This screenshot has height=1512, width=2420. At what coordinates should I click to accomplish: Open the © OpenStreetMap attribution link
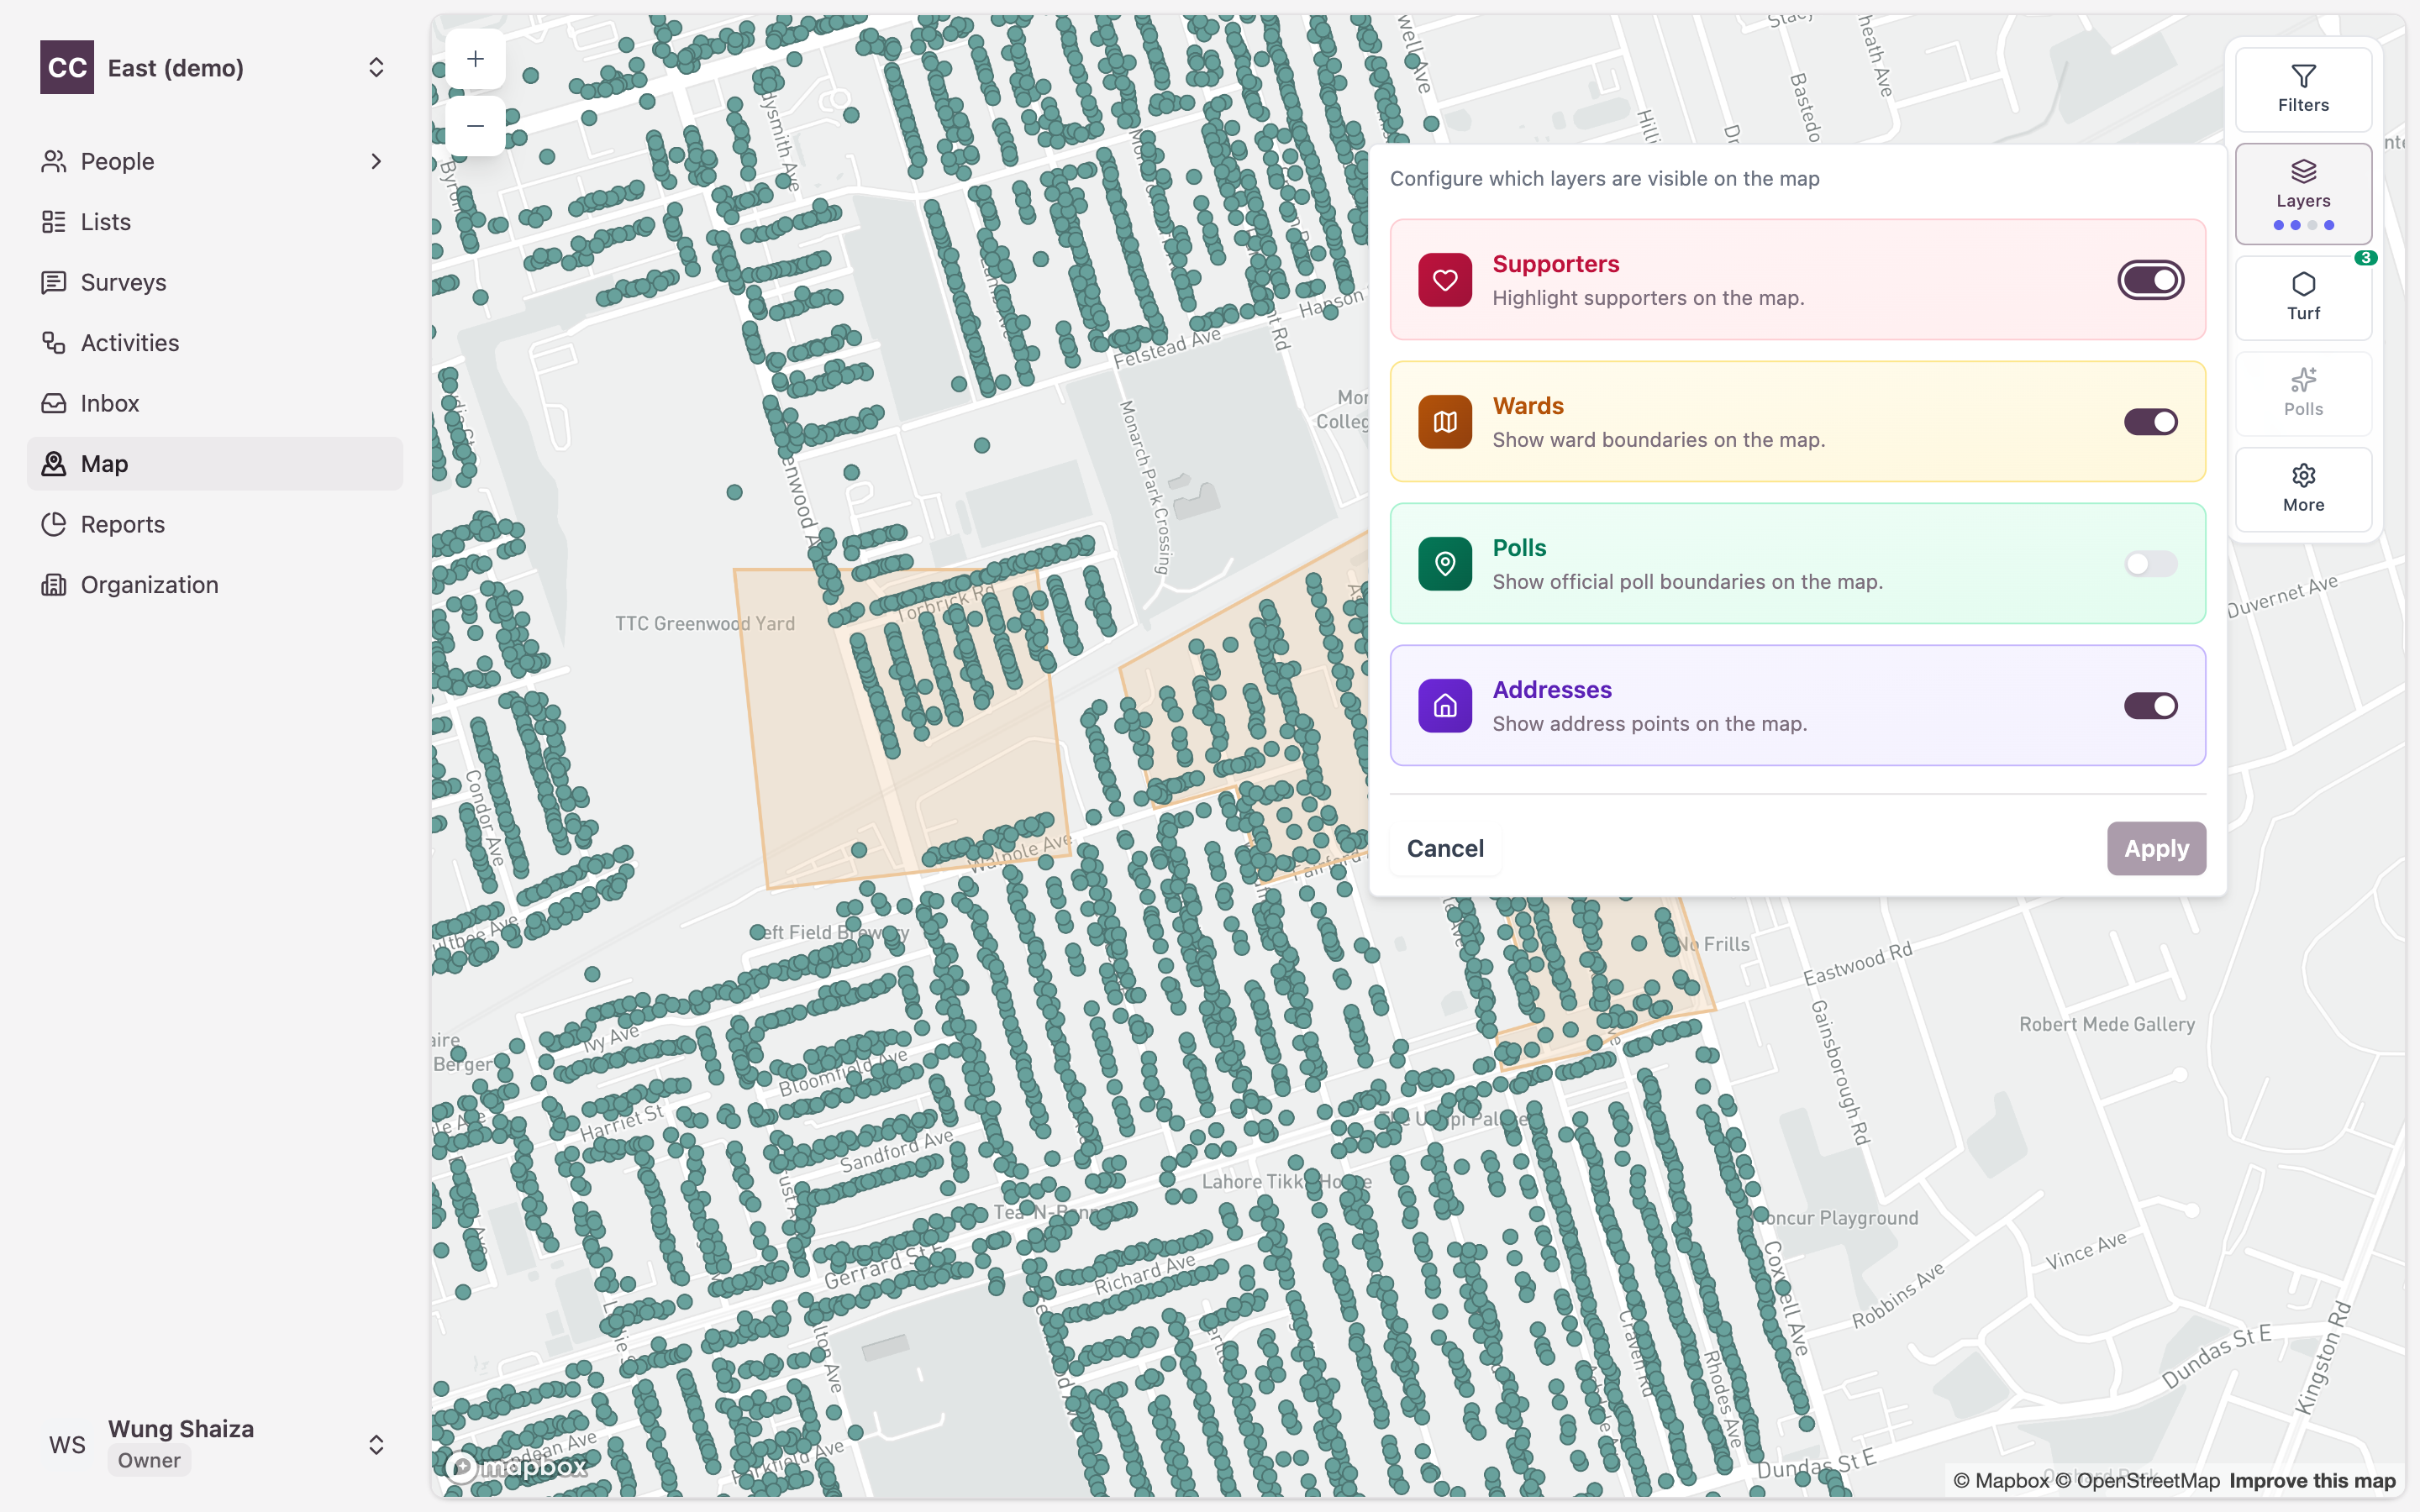coord(2138,1480)
